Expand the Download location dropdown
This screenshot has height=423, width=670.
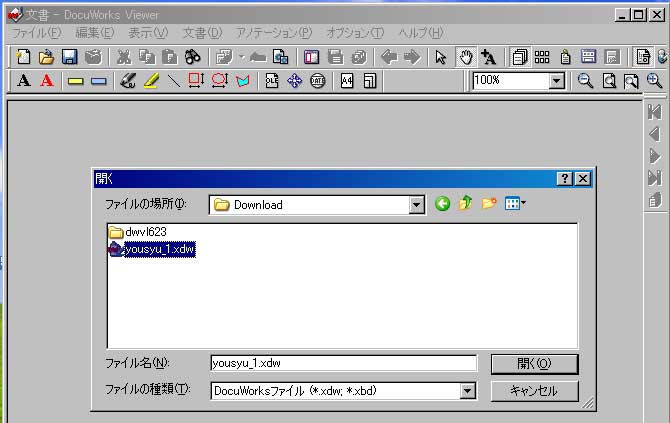[x=417, y=205]
